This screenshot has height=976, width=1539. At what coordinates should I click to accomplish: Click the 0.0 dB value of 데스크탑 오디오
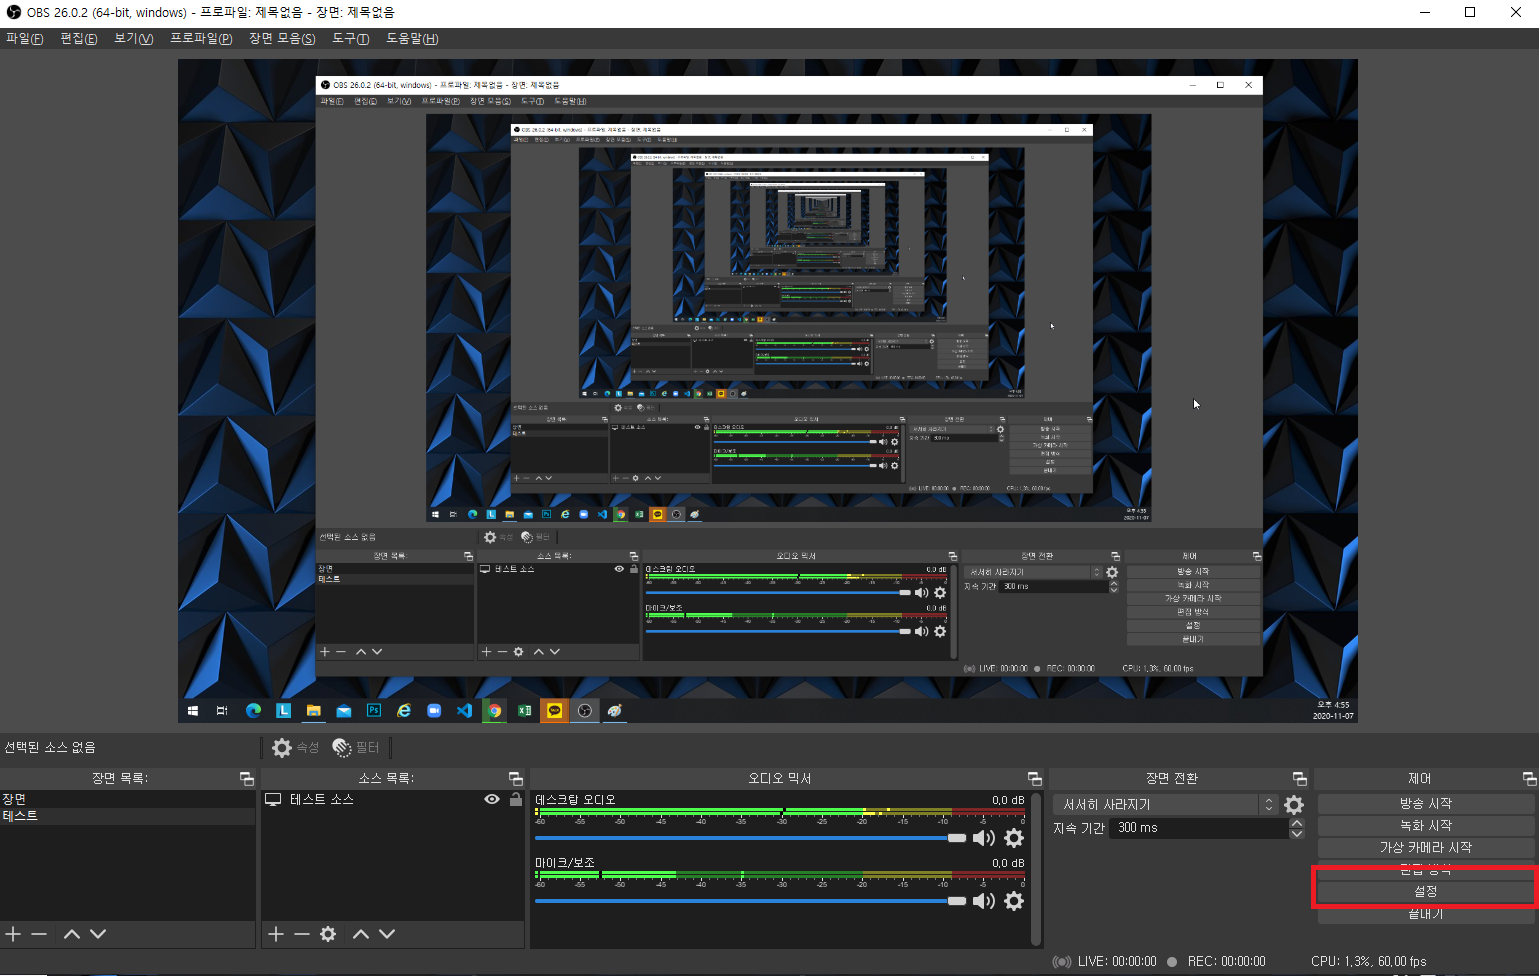coord(1008,800)
